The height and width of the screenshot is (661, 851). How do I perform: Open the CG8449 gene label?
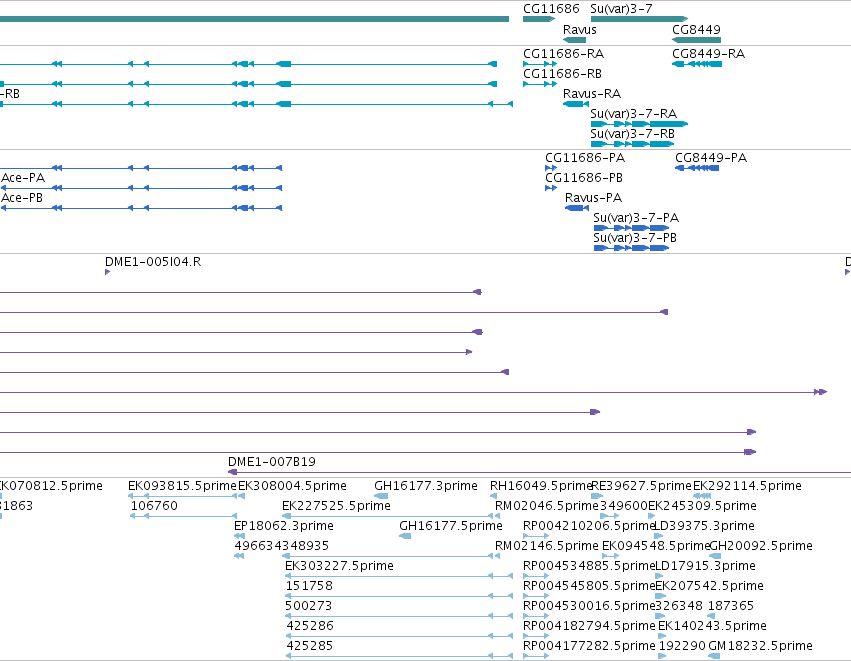(696, 29)
